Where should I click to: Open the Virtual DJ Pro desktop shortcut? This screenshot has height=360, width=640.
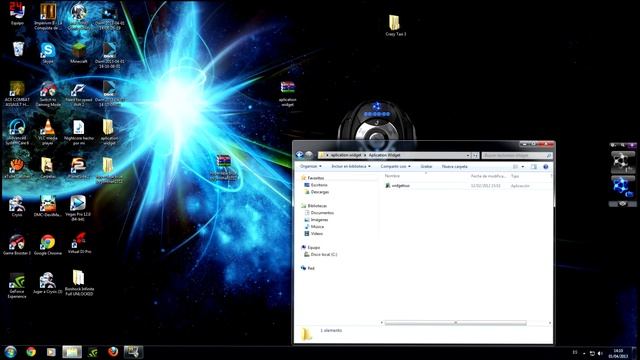pos(79,243)
